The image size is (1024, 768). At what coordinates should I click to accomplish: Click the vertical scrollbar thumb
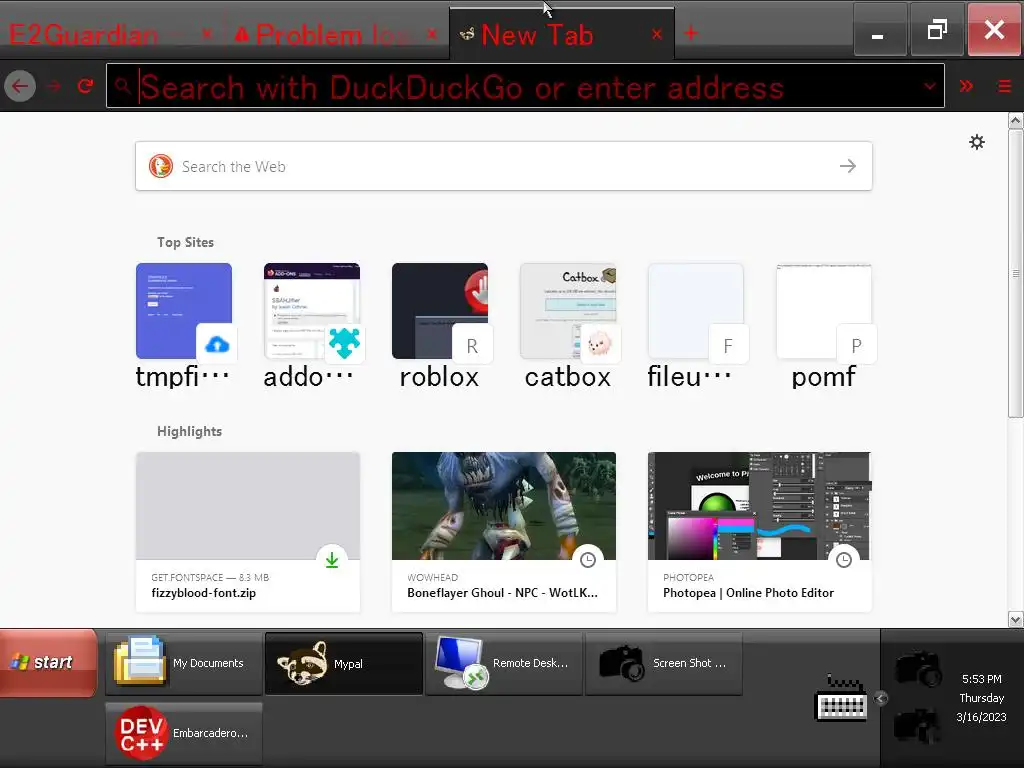coord(1016,273)
